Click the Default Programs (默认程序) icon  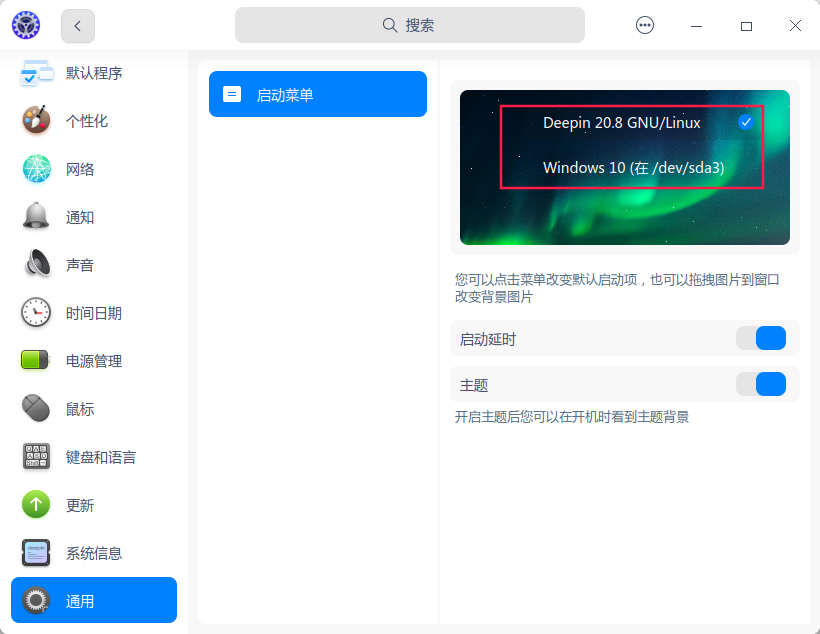(37, 73)
